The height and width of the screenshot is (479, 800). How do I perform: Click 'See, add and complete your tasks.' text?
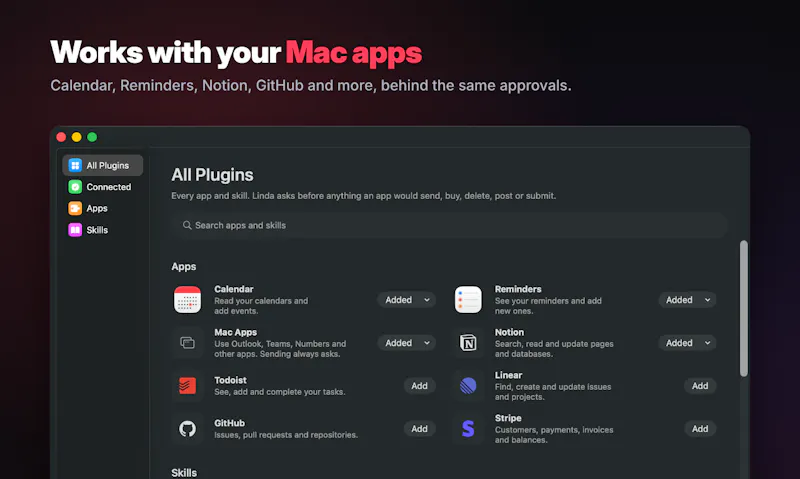[x=280, y=392]
